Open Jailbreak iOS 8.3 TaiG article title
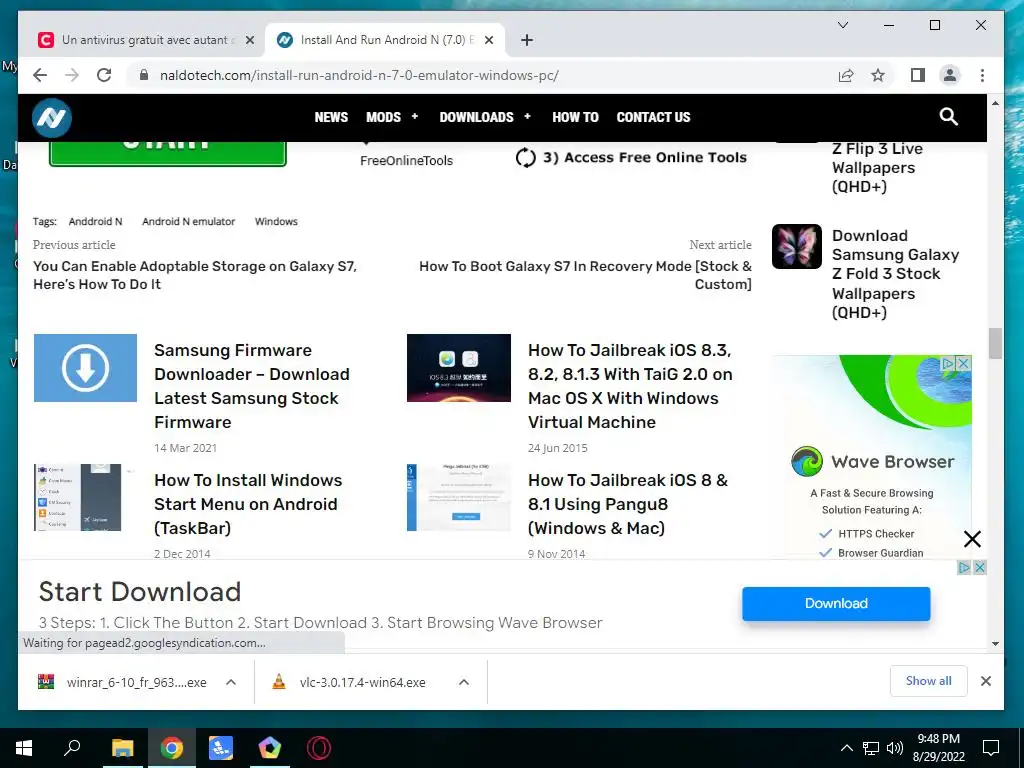The image size is (1024, 768). 630,386
